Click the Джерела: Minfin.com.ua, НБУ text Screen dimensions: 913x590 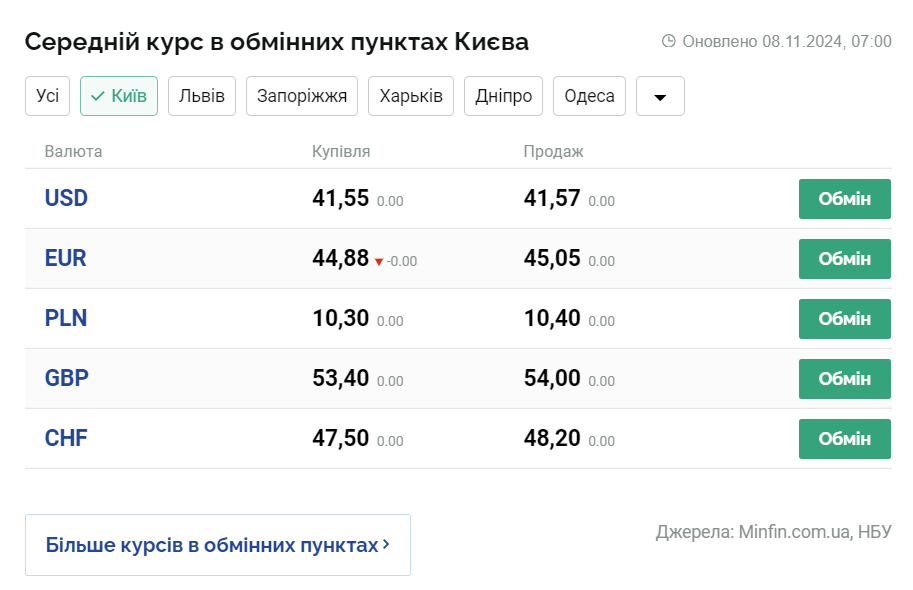pyautogui.click(x=773, y=532)
